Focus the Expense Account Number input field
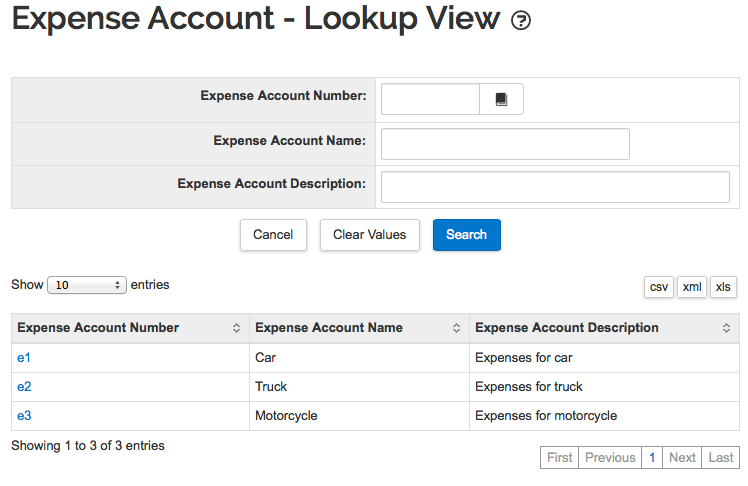748x486 pixels. (x=430, y=99)
